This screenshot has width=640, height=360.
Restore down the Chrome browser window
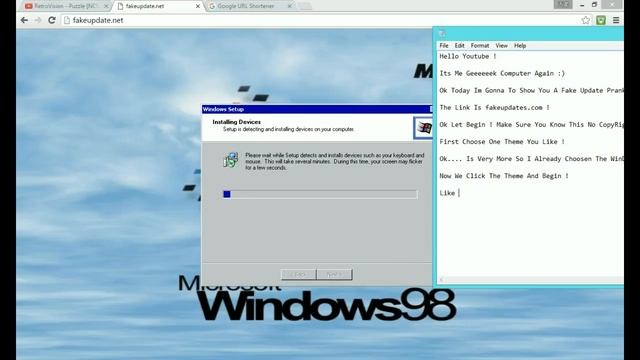coord(594,5)
